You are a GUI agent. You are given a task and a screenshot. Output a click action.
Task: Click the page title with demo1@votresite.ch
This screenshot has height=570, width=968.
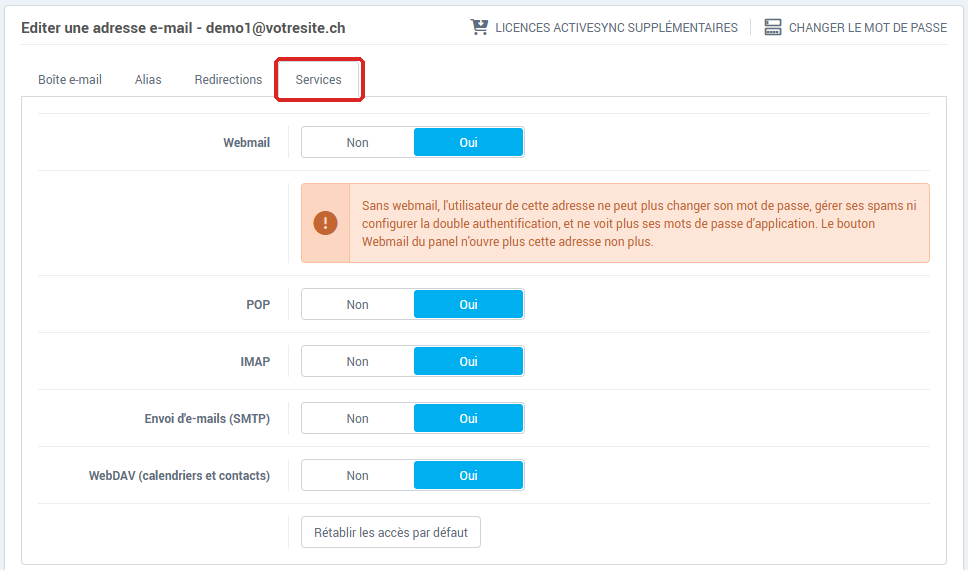pyautogui.click(x=183, y=28)
